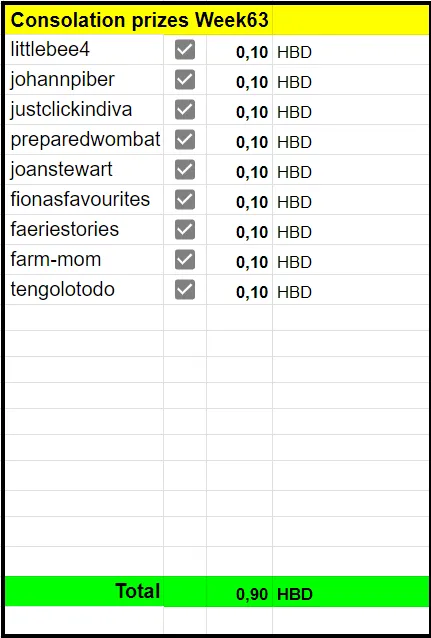Select the HBD cell in Total row

point(351,591)
